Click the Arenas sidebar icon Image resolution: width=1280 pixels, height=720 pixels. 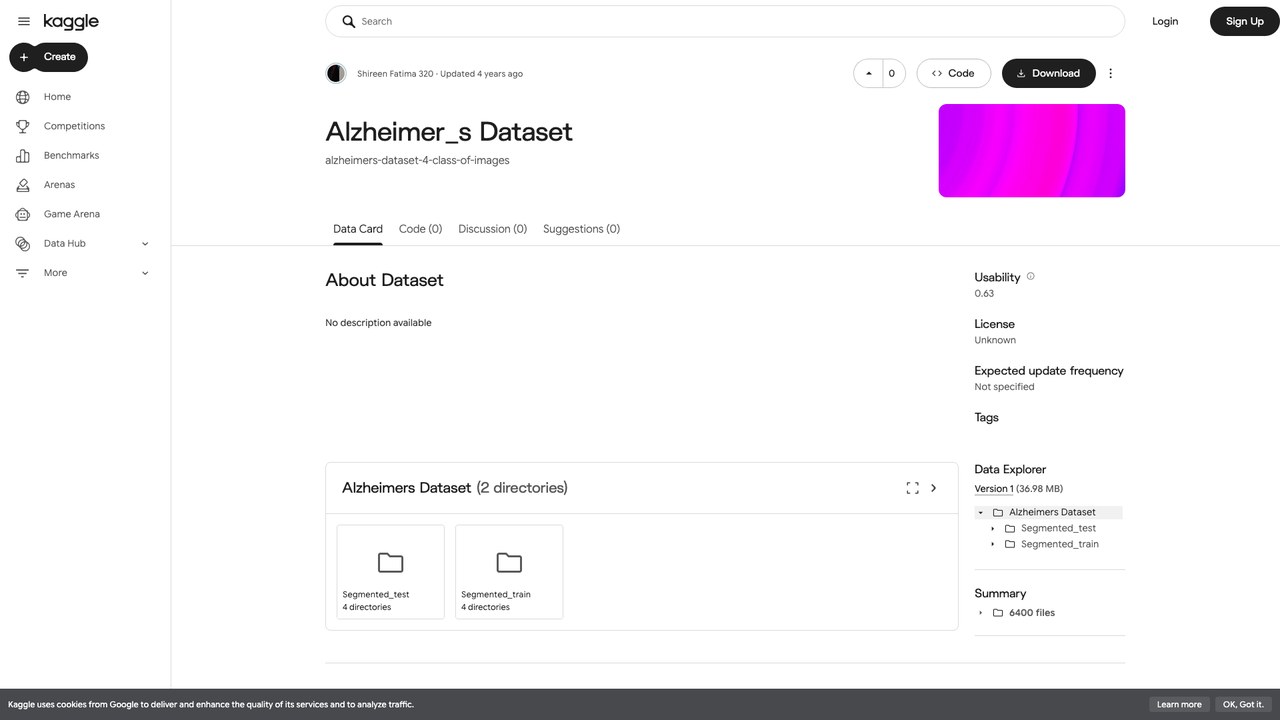point(23,185)
